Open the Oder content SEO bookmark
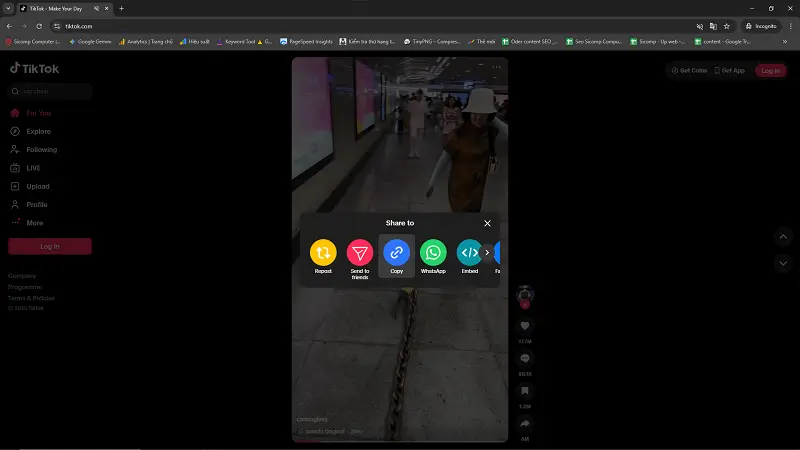800x450 pixels. coord(530,42)
